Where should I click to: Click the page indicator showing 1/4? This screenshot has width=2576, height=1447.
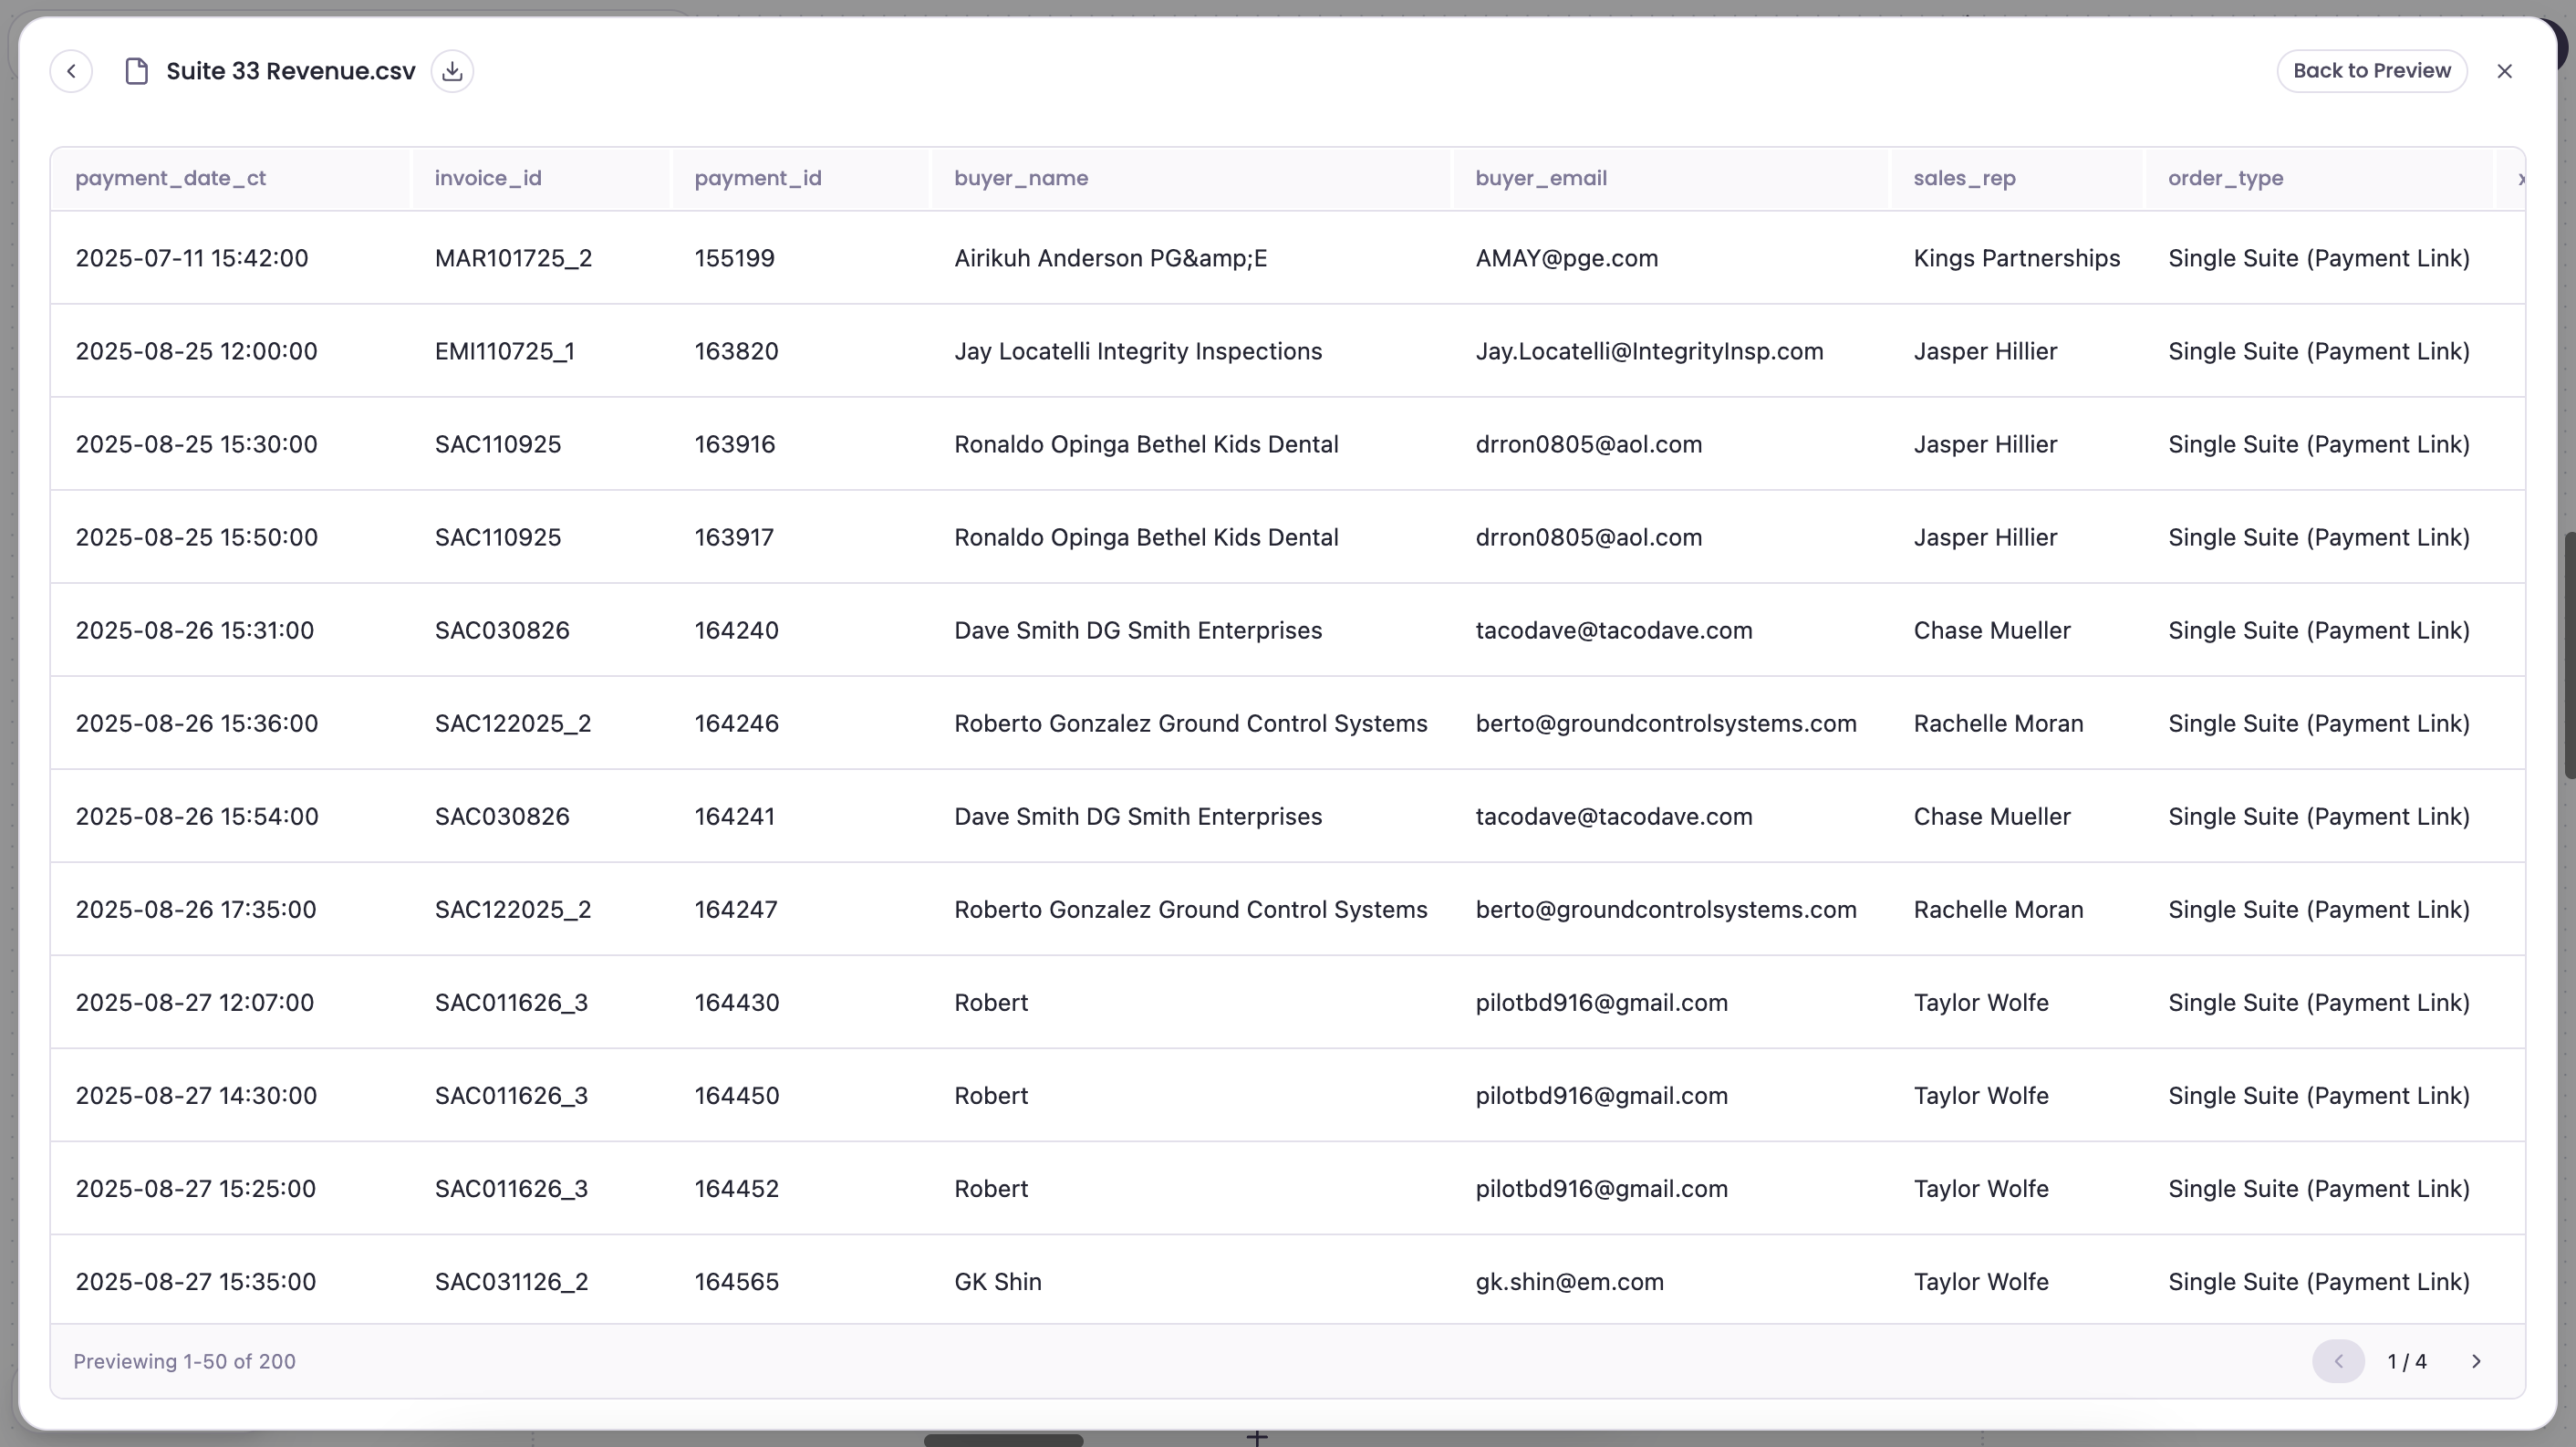[2408, 1361]
